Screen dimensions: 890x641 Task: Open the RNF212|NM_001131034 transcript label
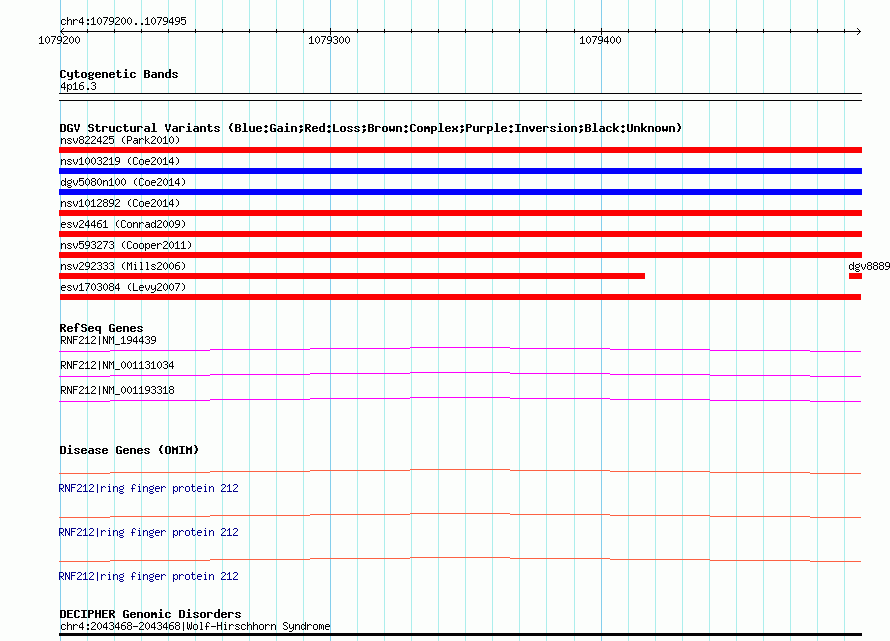(x=117, y=365)
